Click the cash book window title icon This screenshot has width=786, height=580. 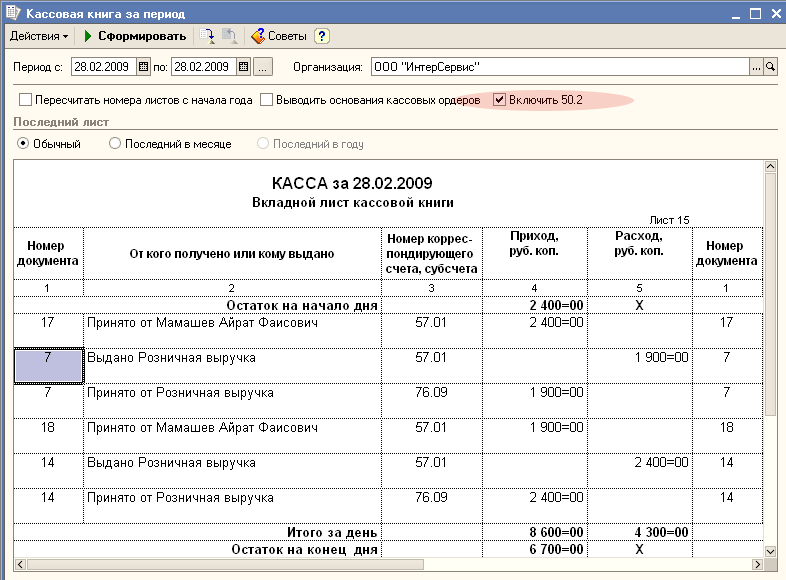tap(13, 12)
